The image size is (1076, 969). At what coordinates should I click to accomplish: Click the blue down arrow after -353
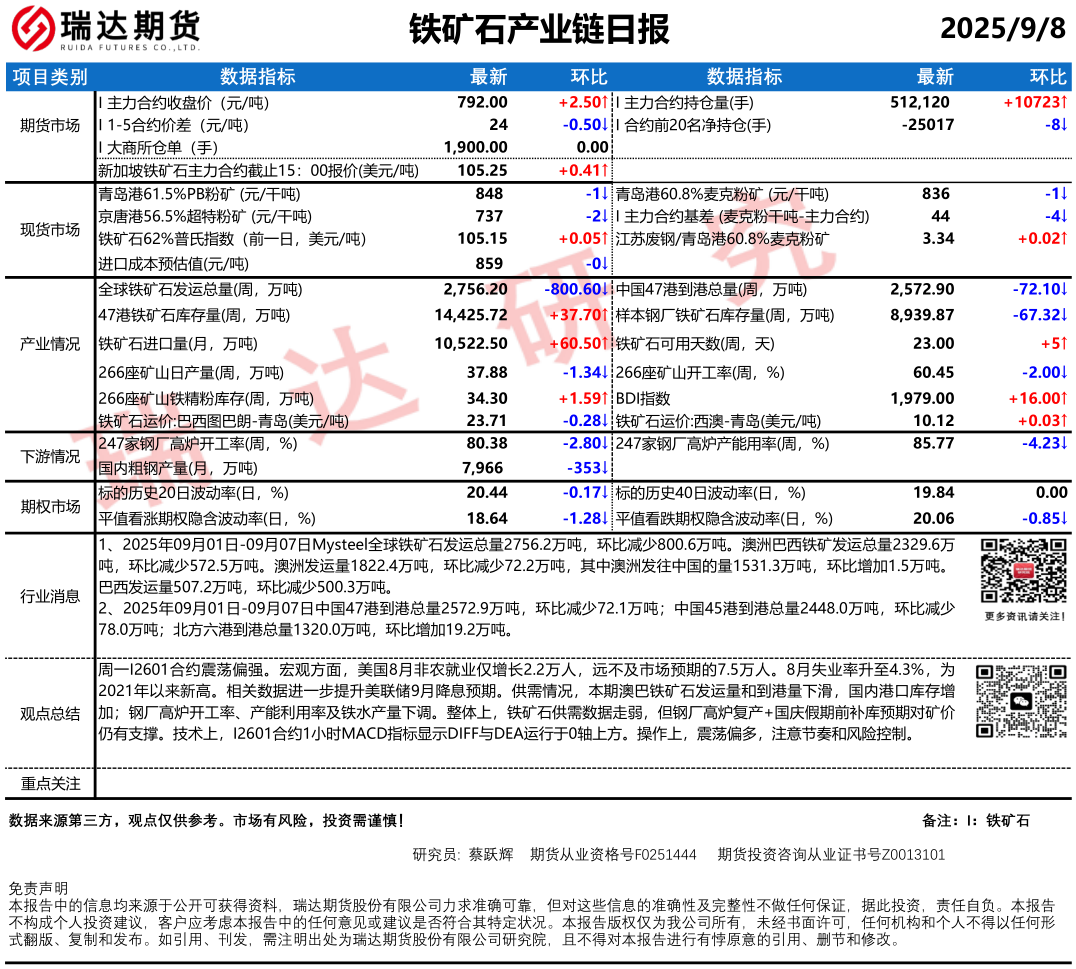605,468
